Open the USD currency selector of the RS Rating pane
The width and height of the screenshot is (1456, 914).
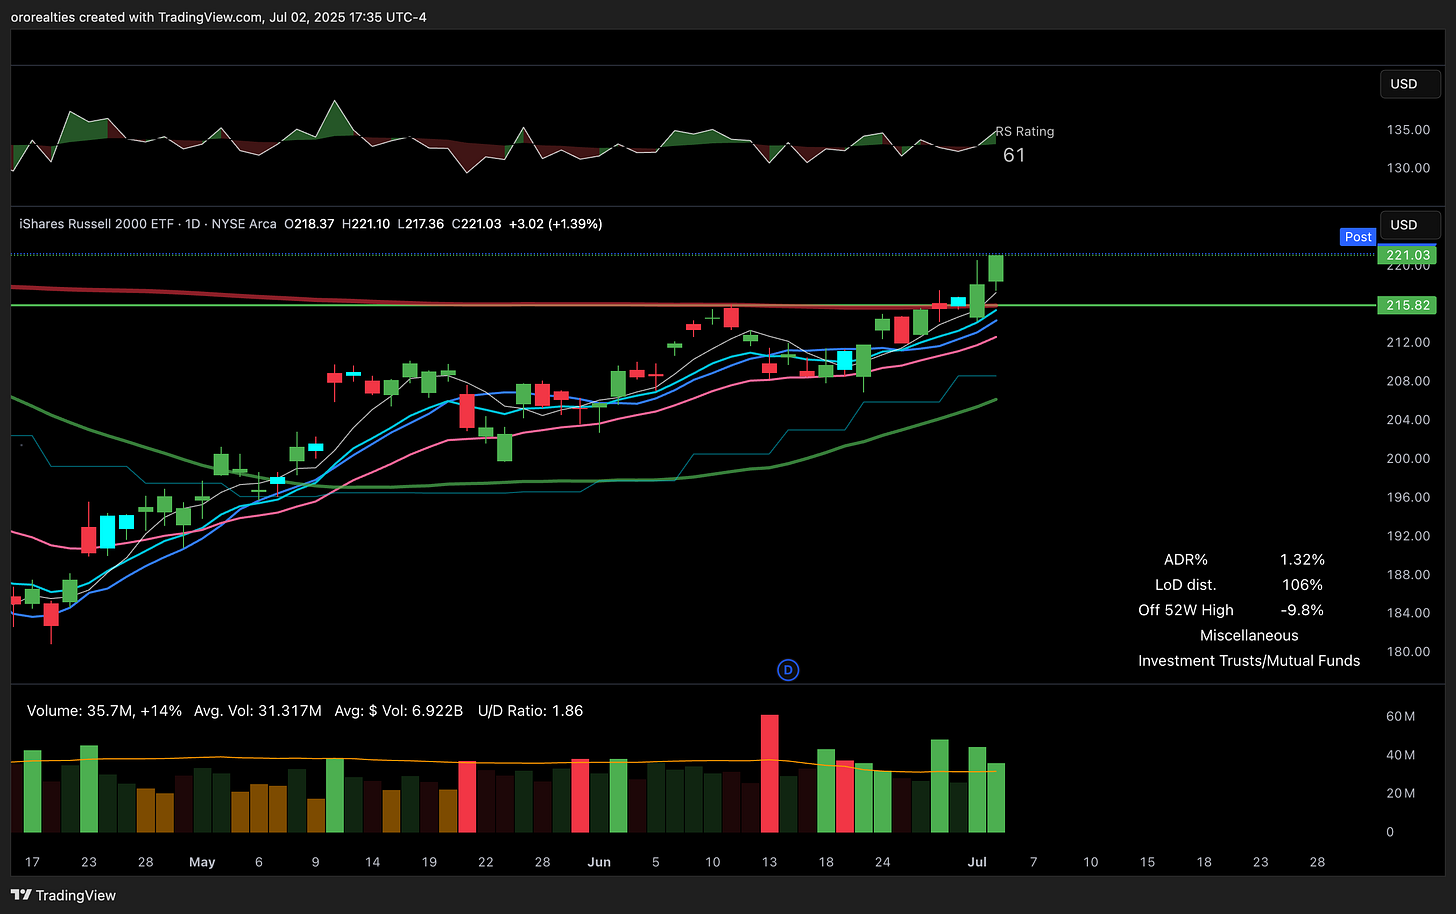1410,84
